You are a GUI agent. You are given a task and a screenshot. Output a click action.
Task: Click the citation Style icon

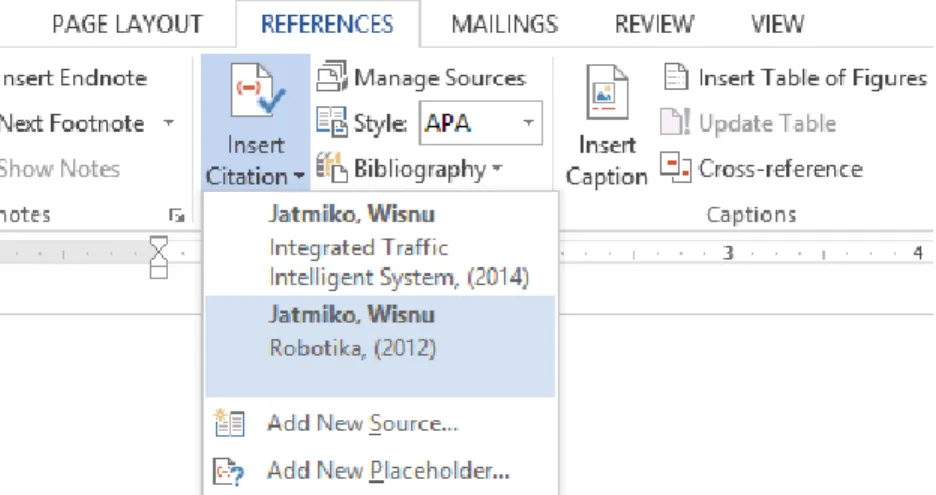pyautogui.click(x=332, y=122)
